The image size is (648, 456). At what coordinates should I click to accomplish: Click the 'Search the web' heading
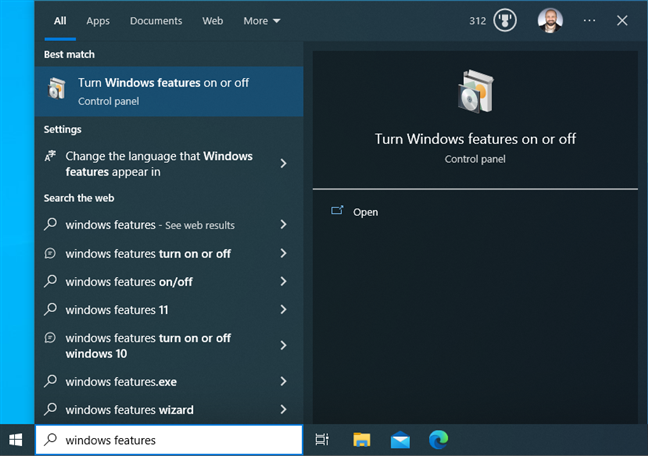coord(79,198)
